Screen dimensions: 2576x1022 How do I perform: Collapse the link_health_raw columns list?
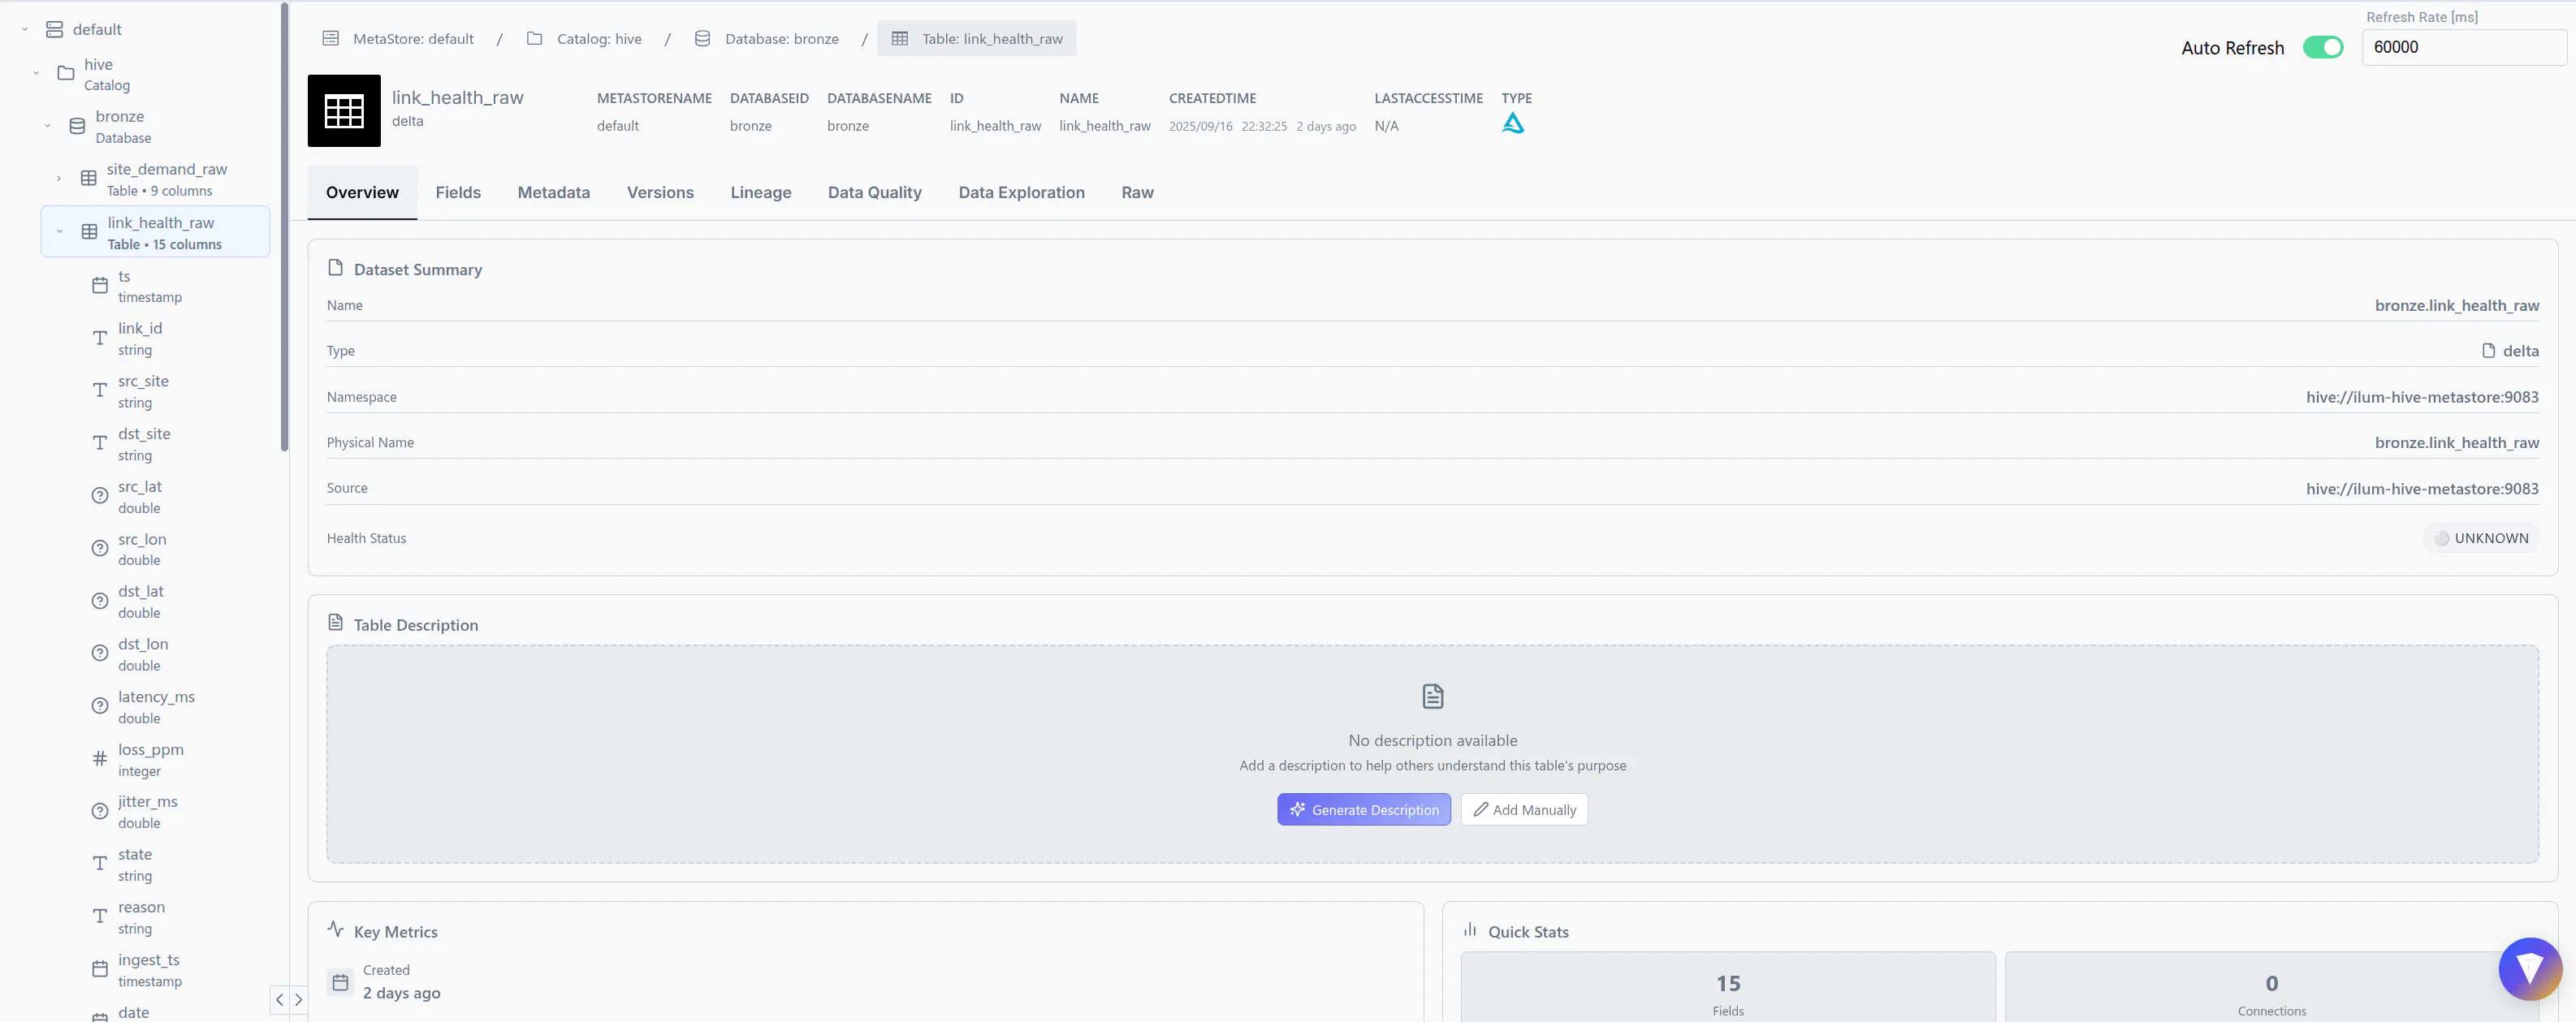59,230
